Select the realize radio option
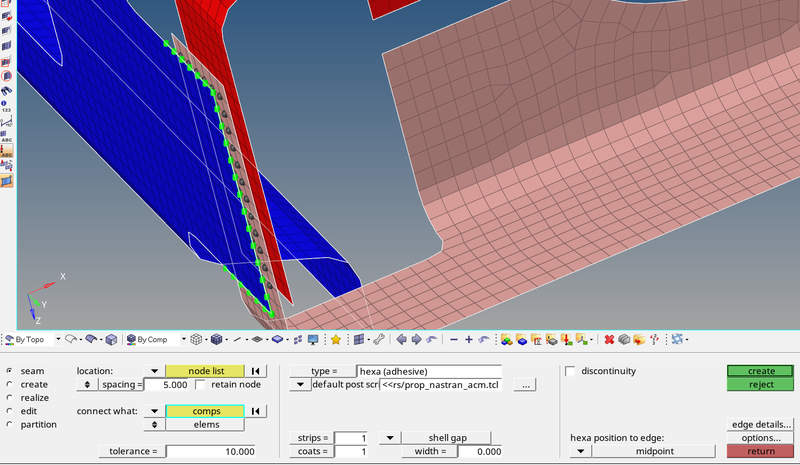Screen dimensions: 800x465 click(10, 398)
